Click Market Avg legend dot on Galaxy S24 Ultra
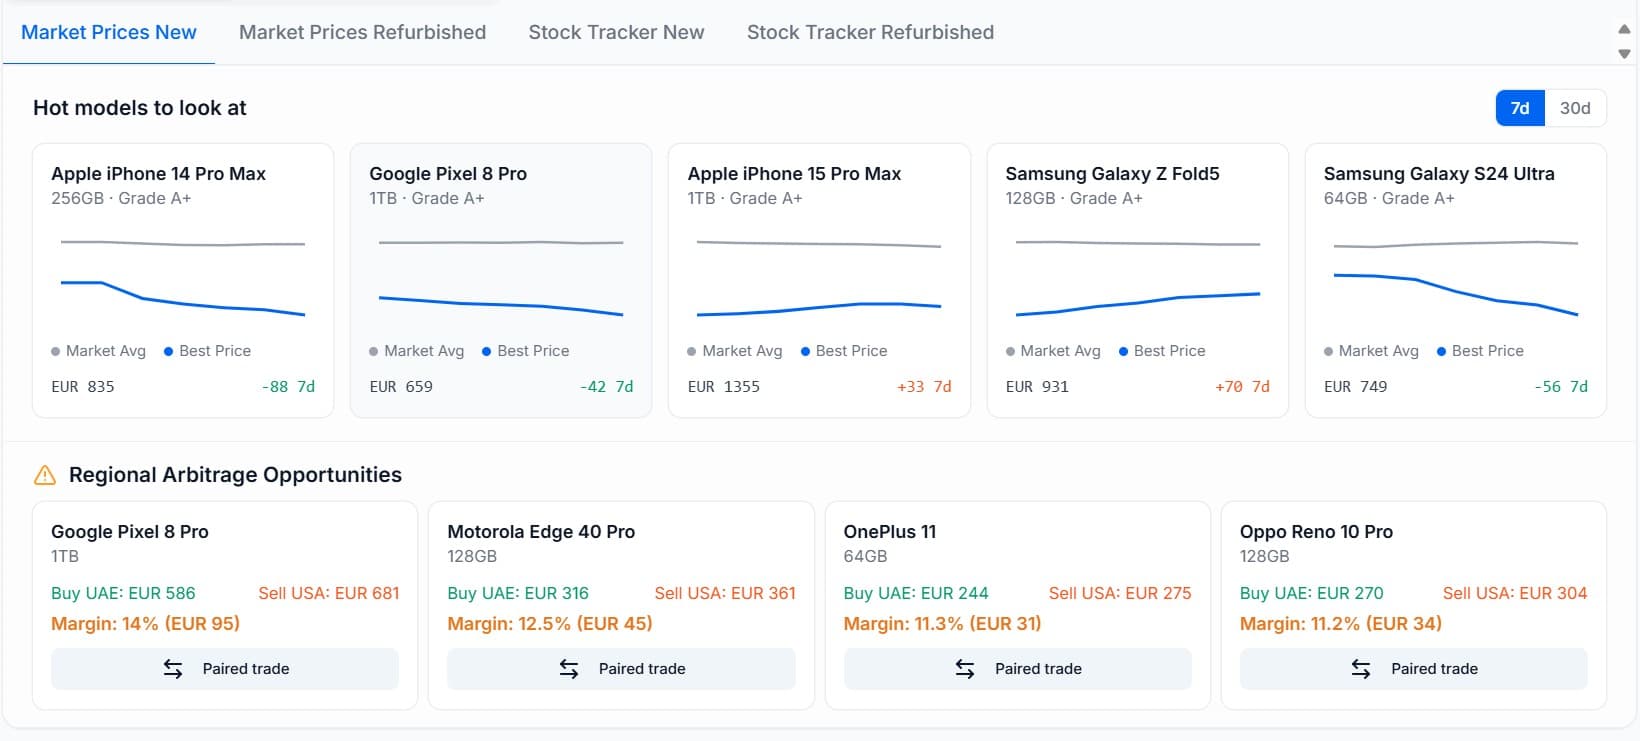 tap(1328, 352)
